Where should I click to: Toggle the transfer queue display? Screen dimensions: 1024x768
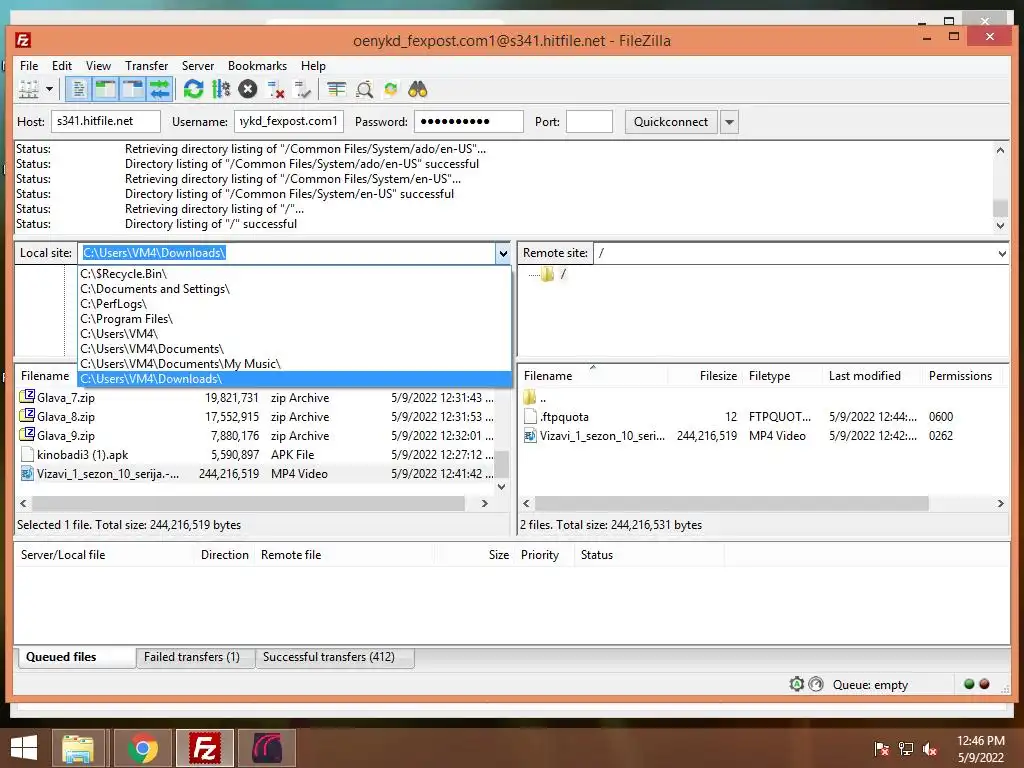click(x=159, y=89)
